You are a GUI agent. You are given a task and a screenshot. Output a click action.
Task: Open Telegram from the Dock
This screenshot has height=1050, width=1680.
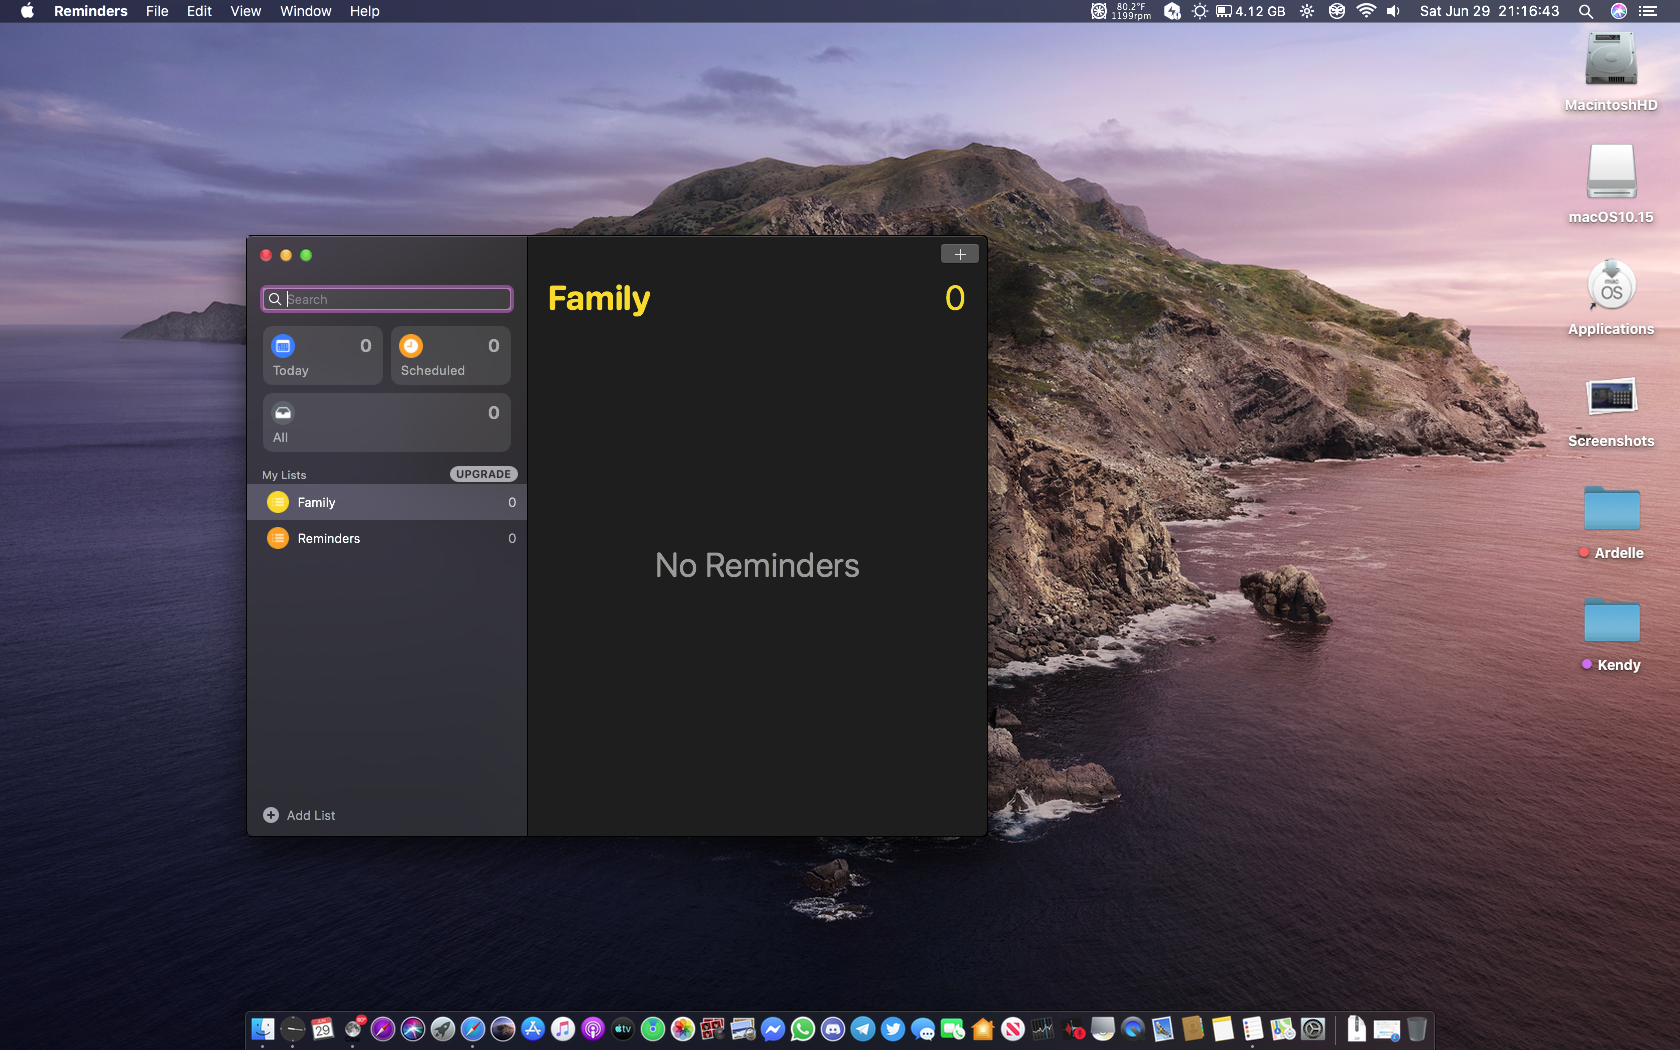(863, 1029)
